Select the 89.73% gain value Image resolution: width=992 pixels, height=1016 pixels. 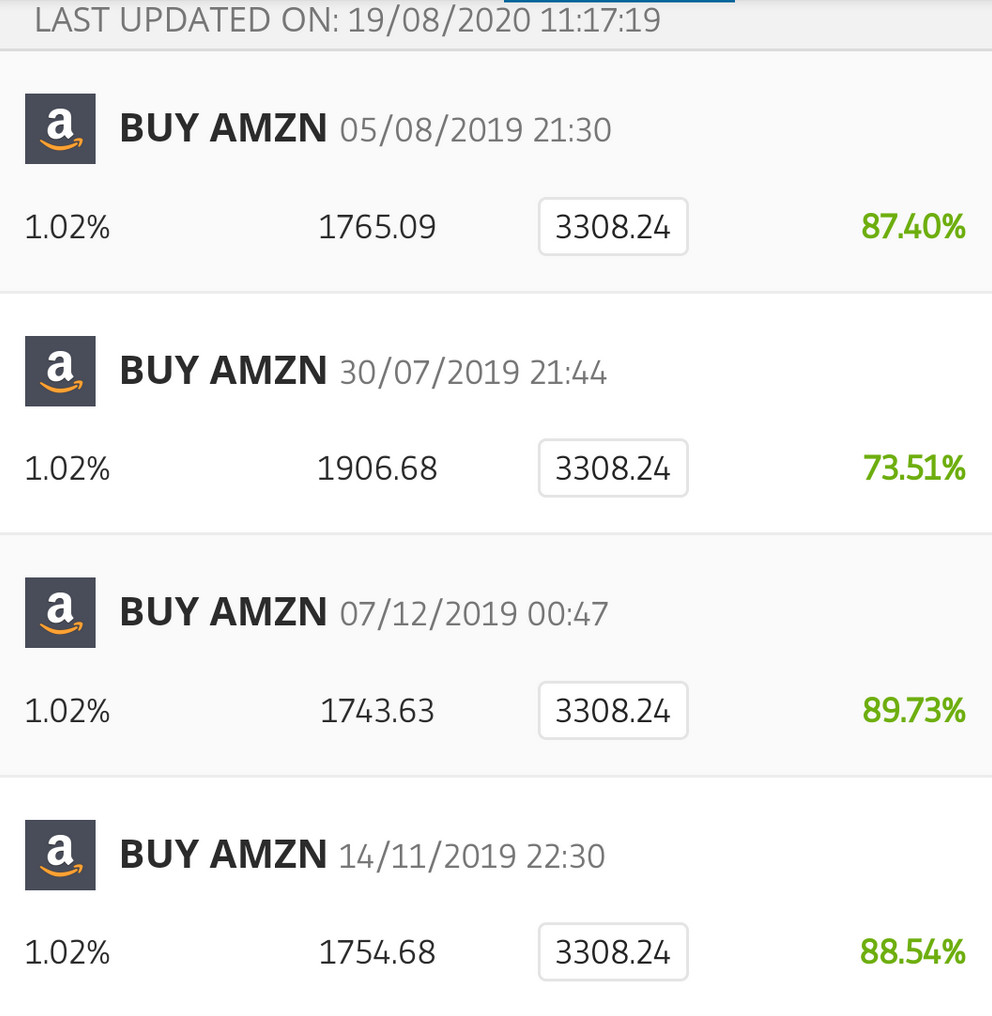tap(914, 710)
